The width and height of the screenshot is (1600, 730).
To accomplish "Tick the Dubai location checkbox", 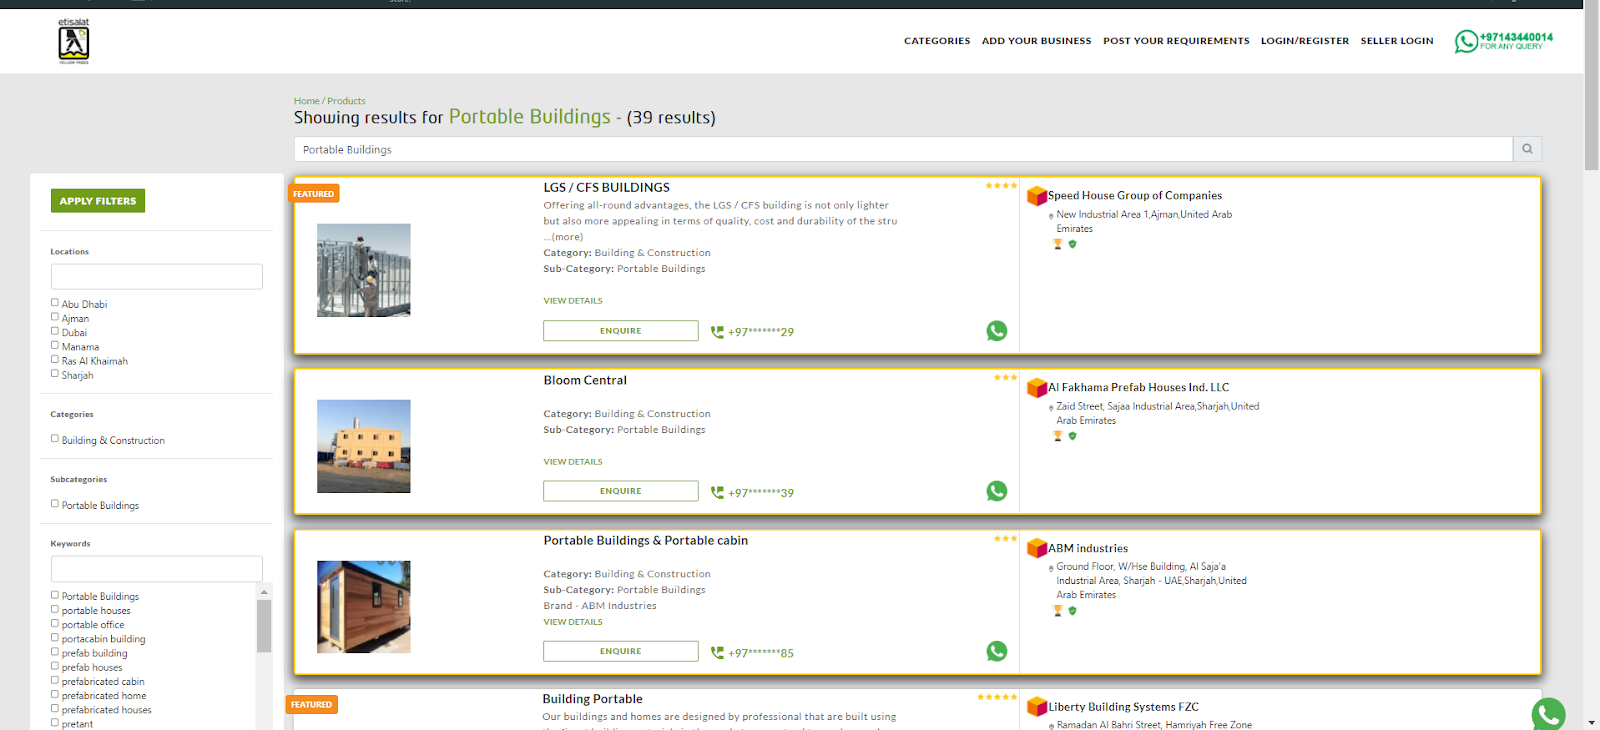I will click(x=55, y=330).
